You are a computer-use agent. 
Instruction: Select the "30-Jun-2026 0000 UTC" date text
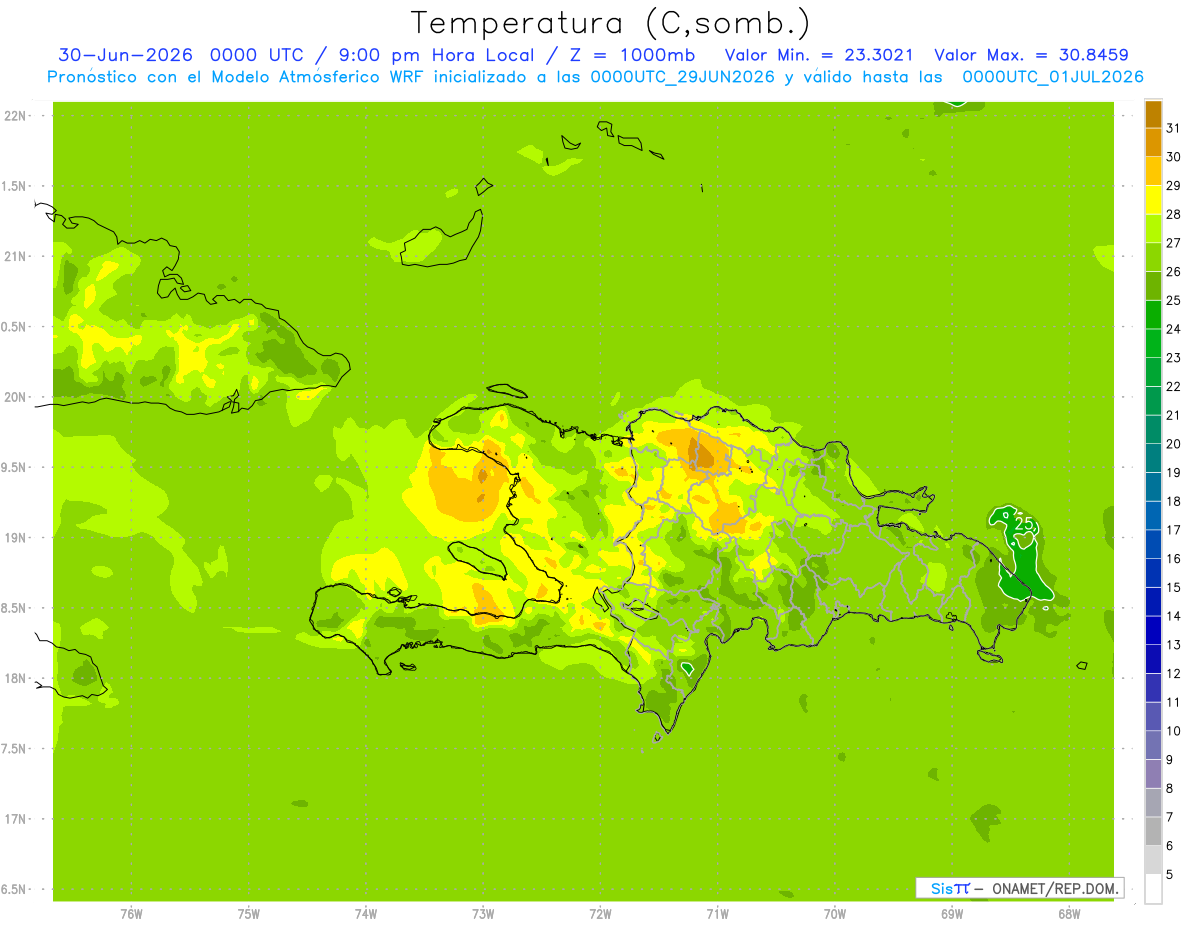pyautogui.click(x=182, y=55)
